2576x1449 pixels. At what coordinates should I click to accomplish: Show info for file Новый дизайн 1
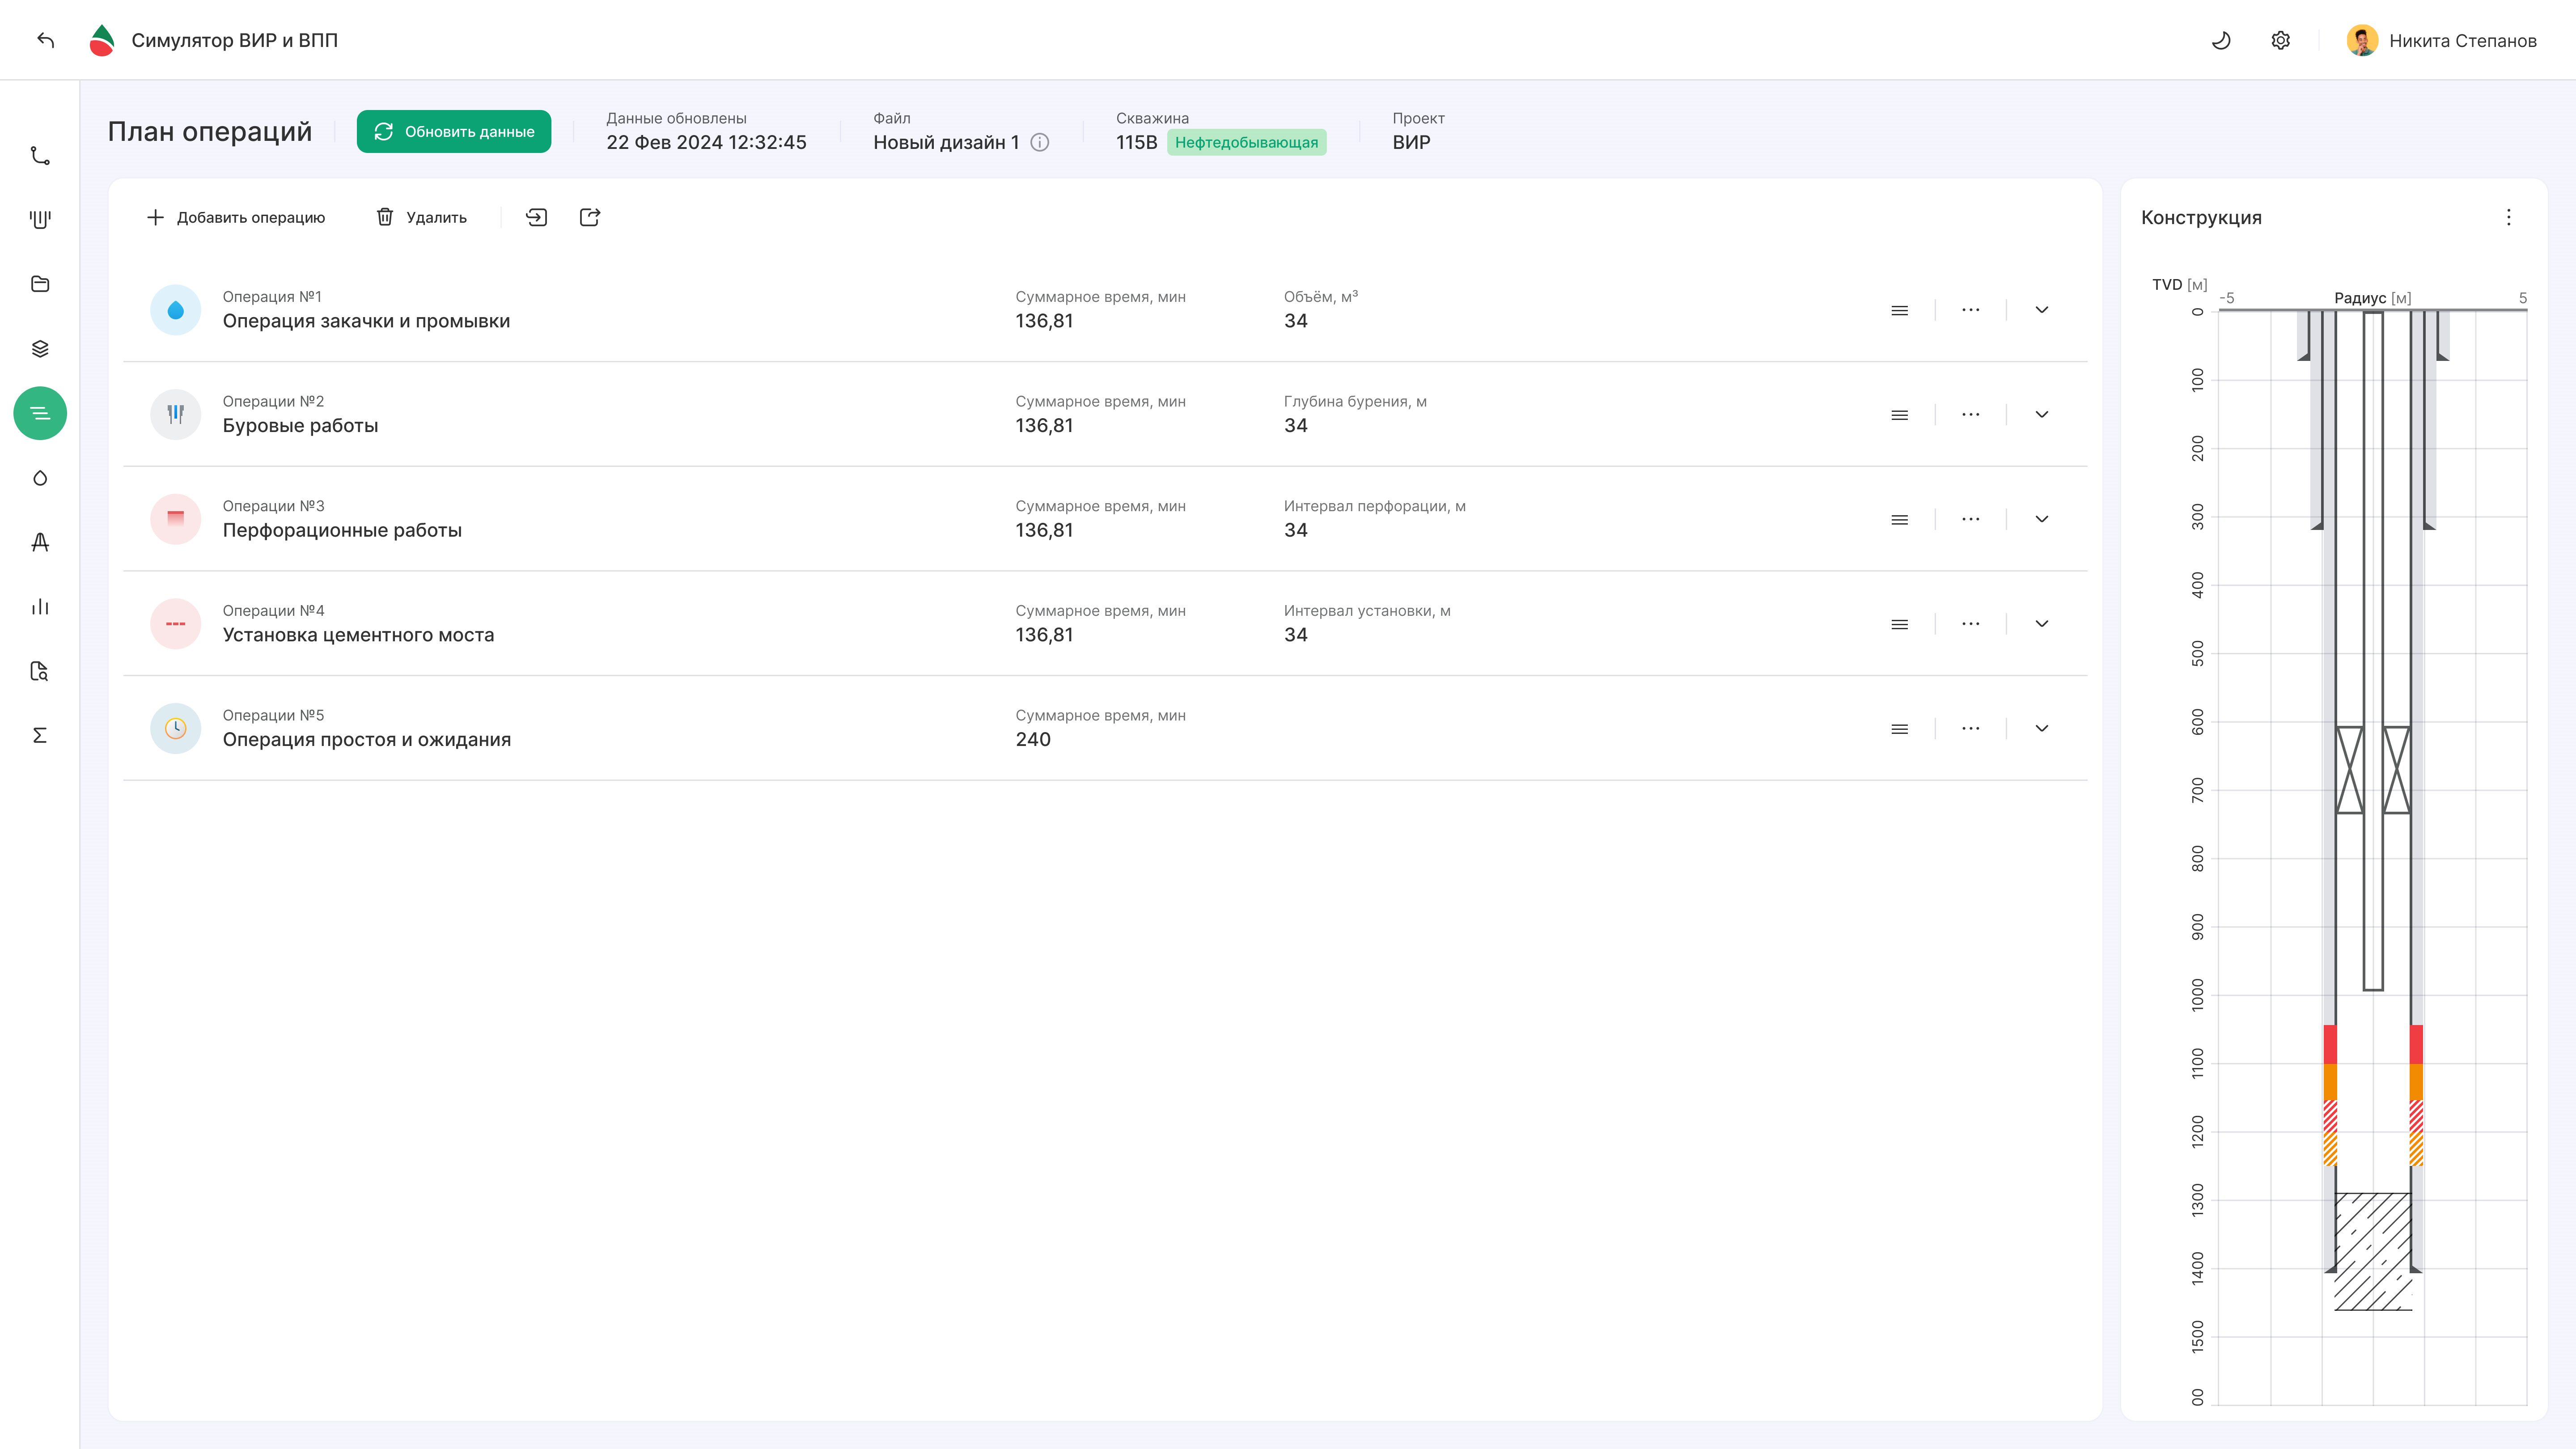tap(1040, 142)
